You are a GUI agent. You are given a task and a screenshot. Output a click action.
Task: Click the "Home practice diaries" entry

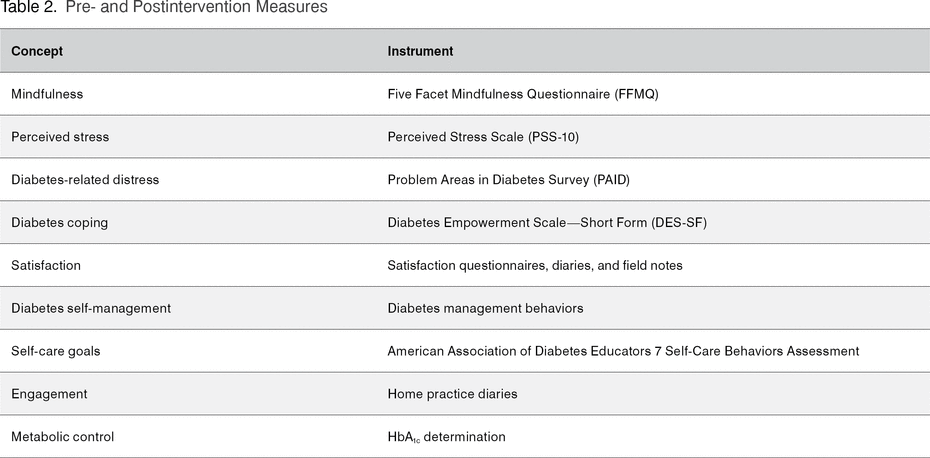452,395
